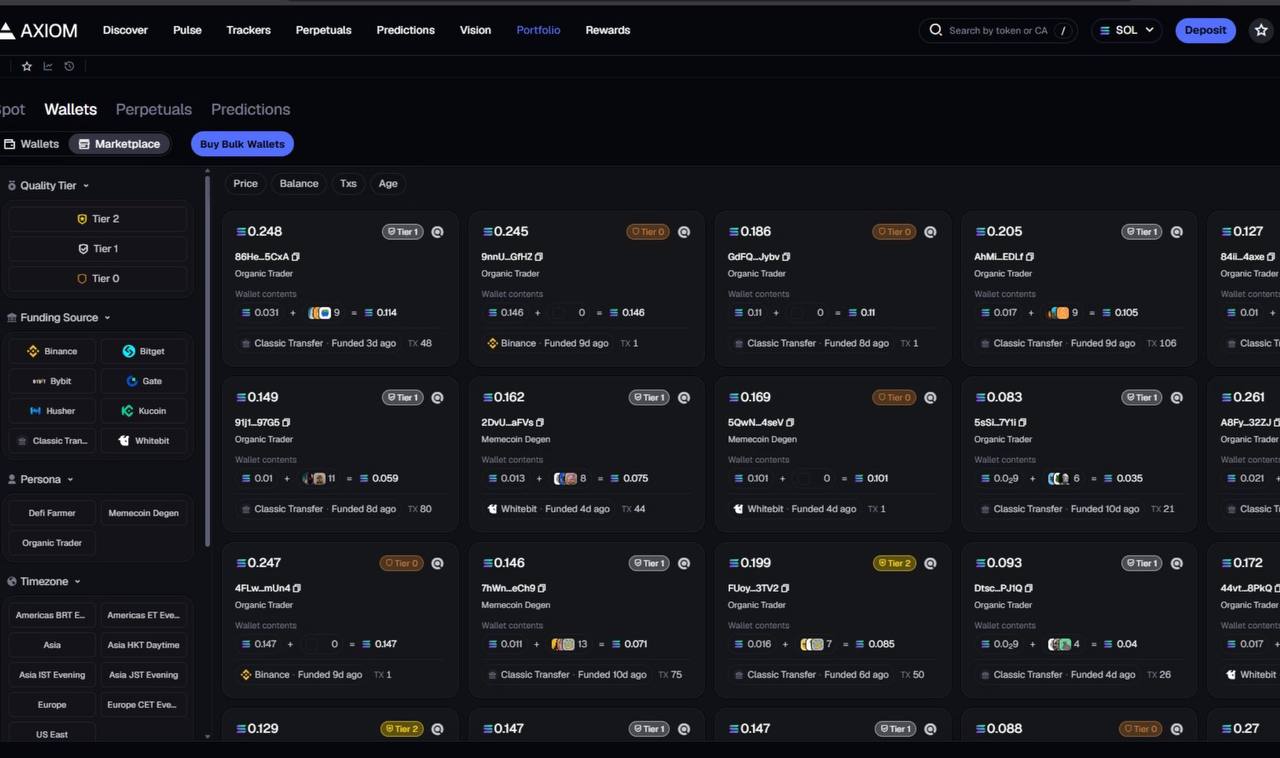Screen dimensions: 1280x758
Task: Copy wallet address 5sSi...7Y1i
Action: [x=1022, y=423]
